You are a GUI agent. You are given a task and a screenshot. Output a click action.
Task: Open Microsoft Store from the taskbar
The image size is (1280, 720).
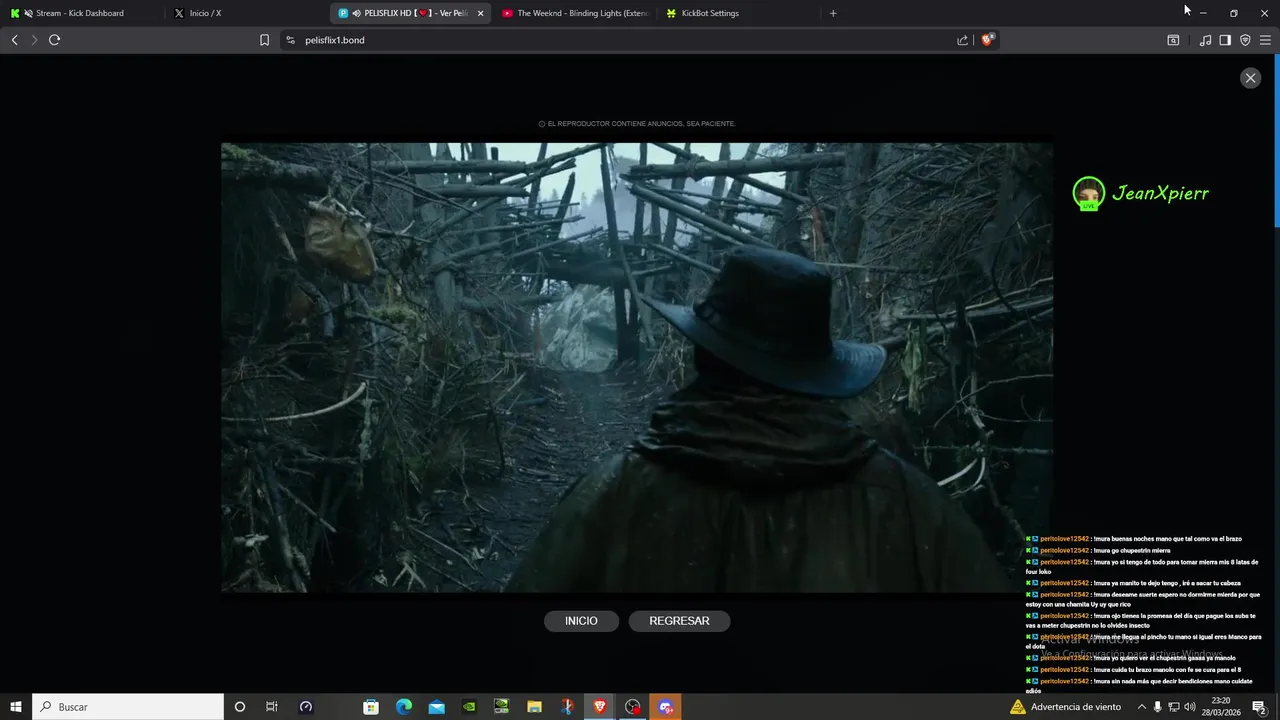[x=371, y=707]
